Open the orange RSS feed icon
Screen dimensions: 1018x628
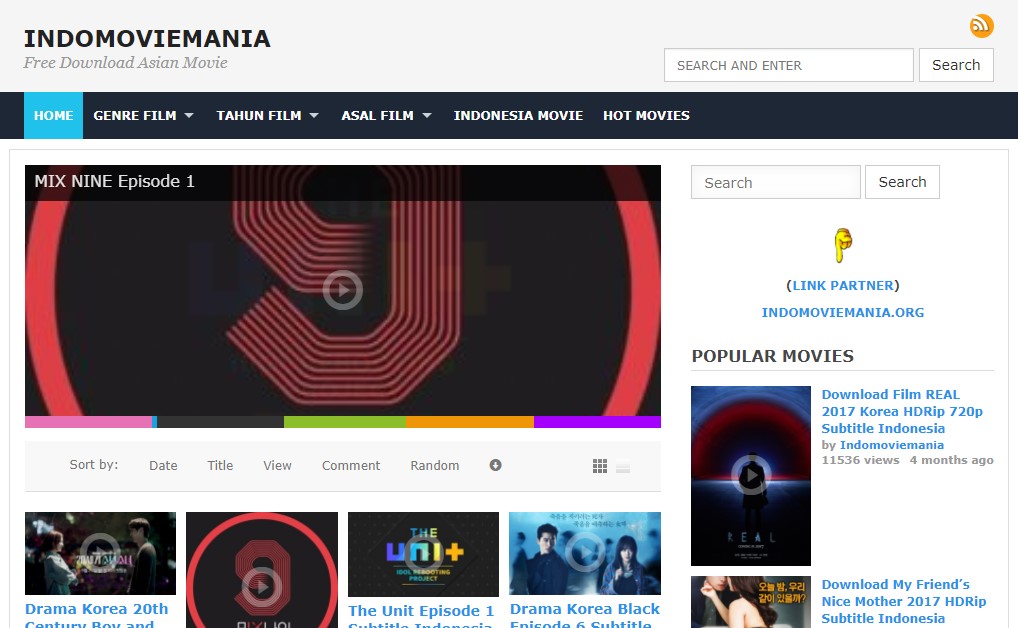[982, 26]
